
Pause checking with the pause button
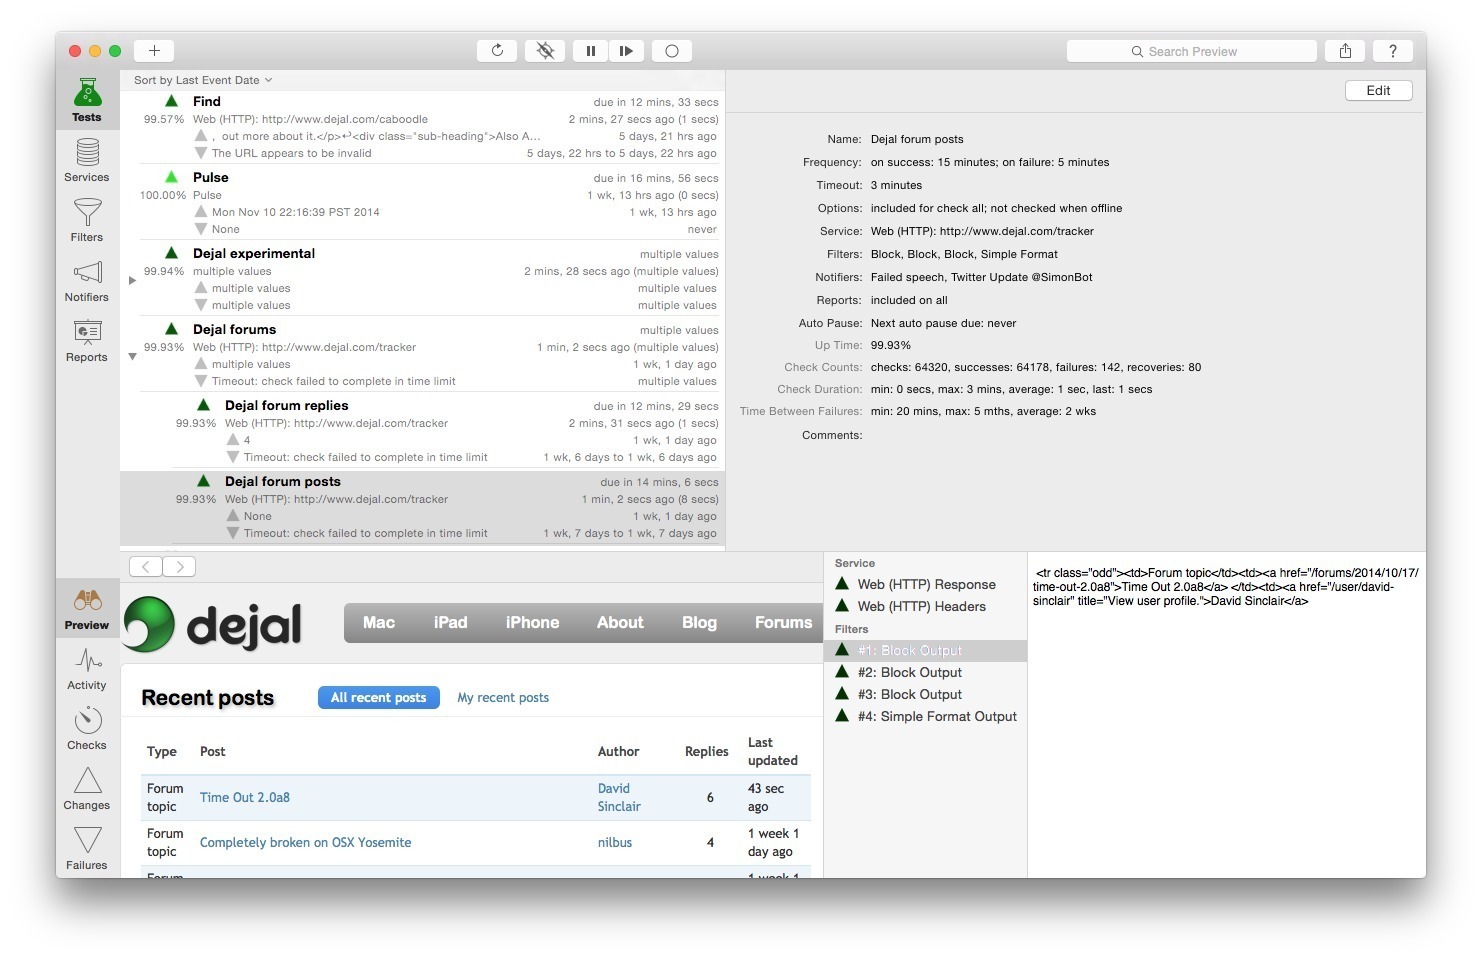click(591, 51)
